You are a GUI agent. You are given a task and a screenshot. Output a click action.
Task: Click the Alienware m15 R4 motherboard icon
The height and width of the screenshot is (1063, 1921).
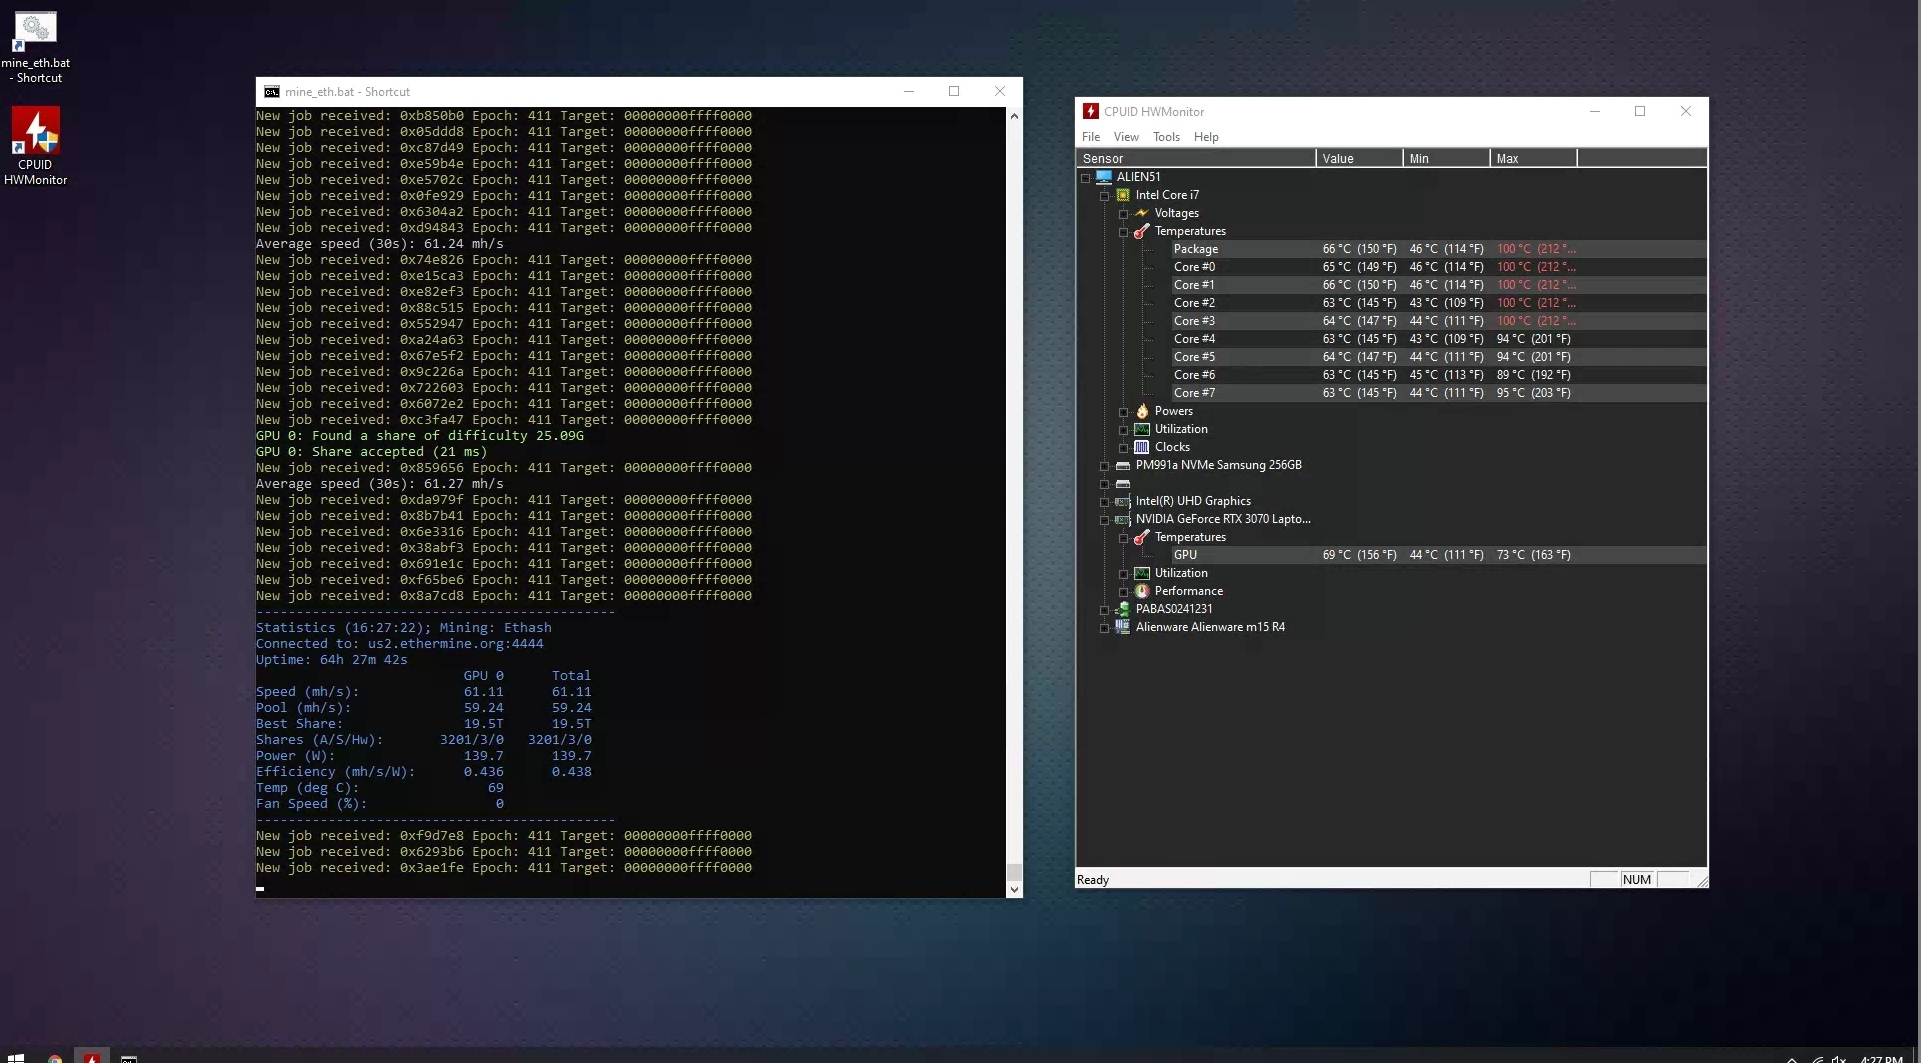pos(1123,627)
